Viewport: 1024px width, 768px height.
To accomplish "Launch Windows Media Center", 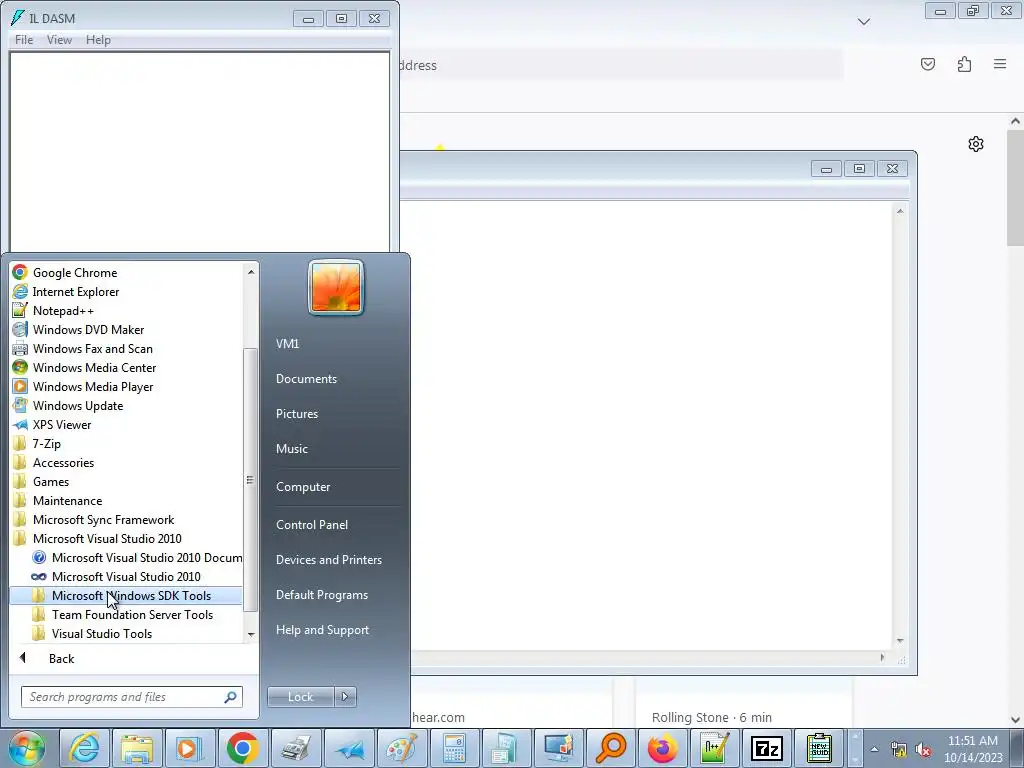I will click(126, 367).
